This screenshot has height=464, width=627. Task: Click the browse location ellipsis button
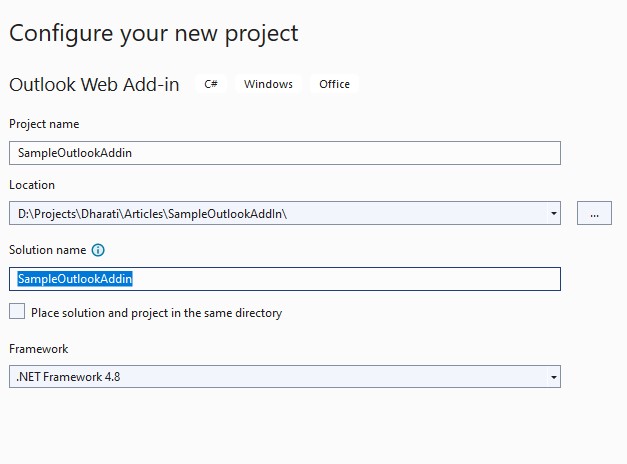594,213
